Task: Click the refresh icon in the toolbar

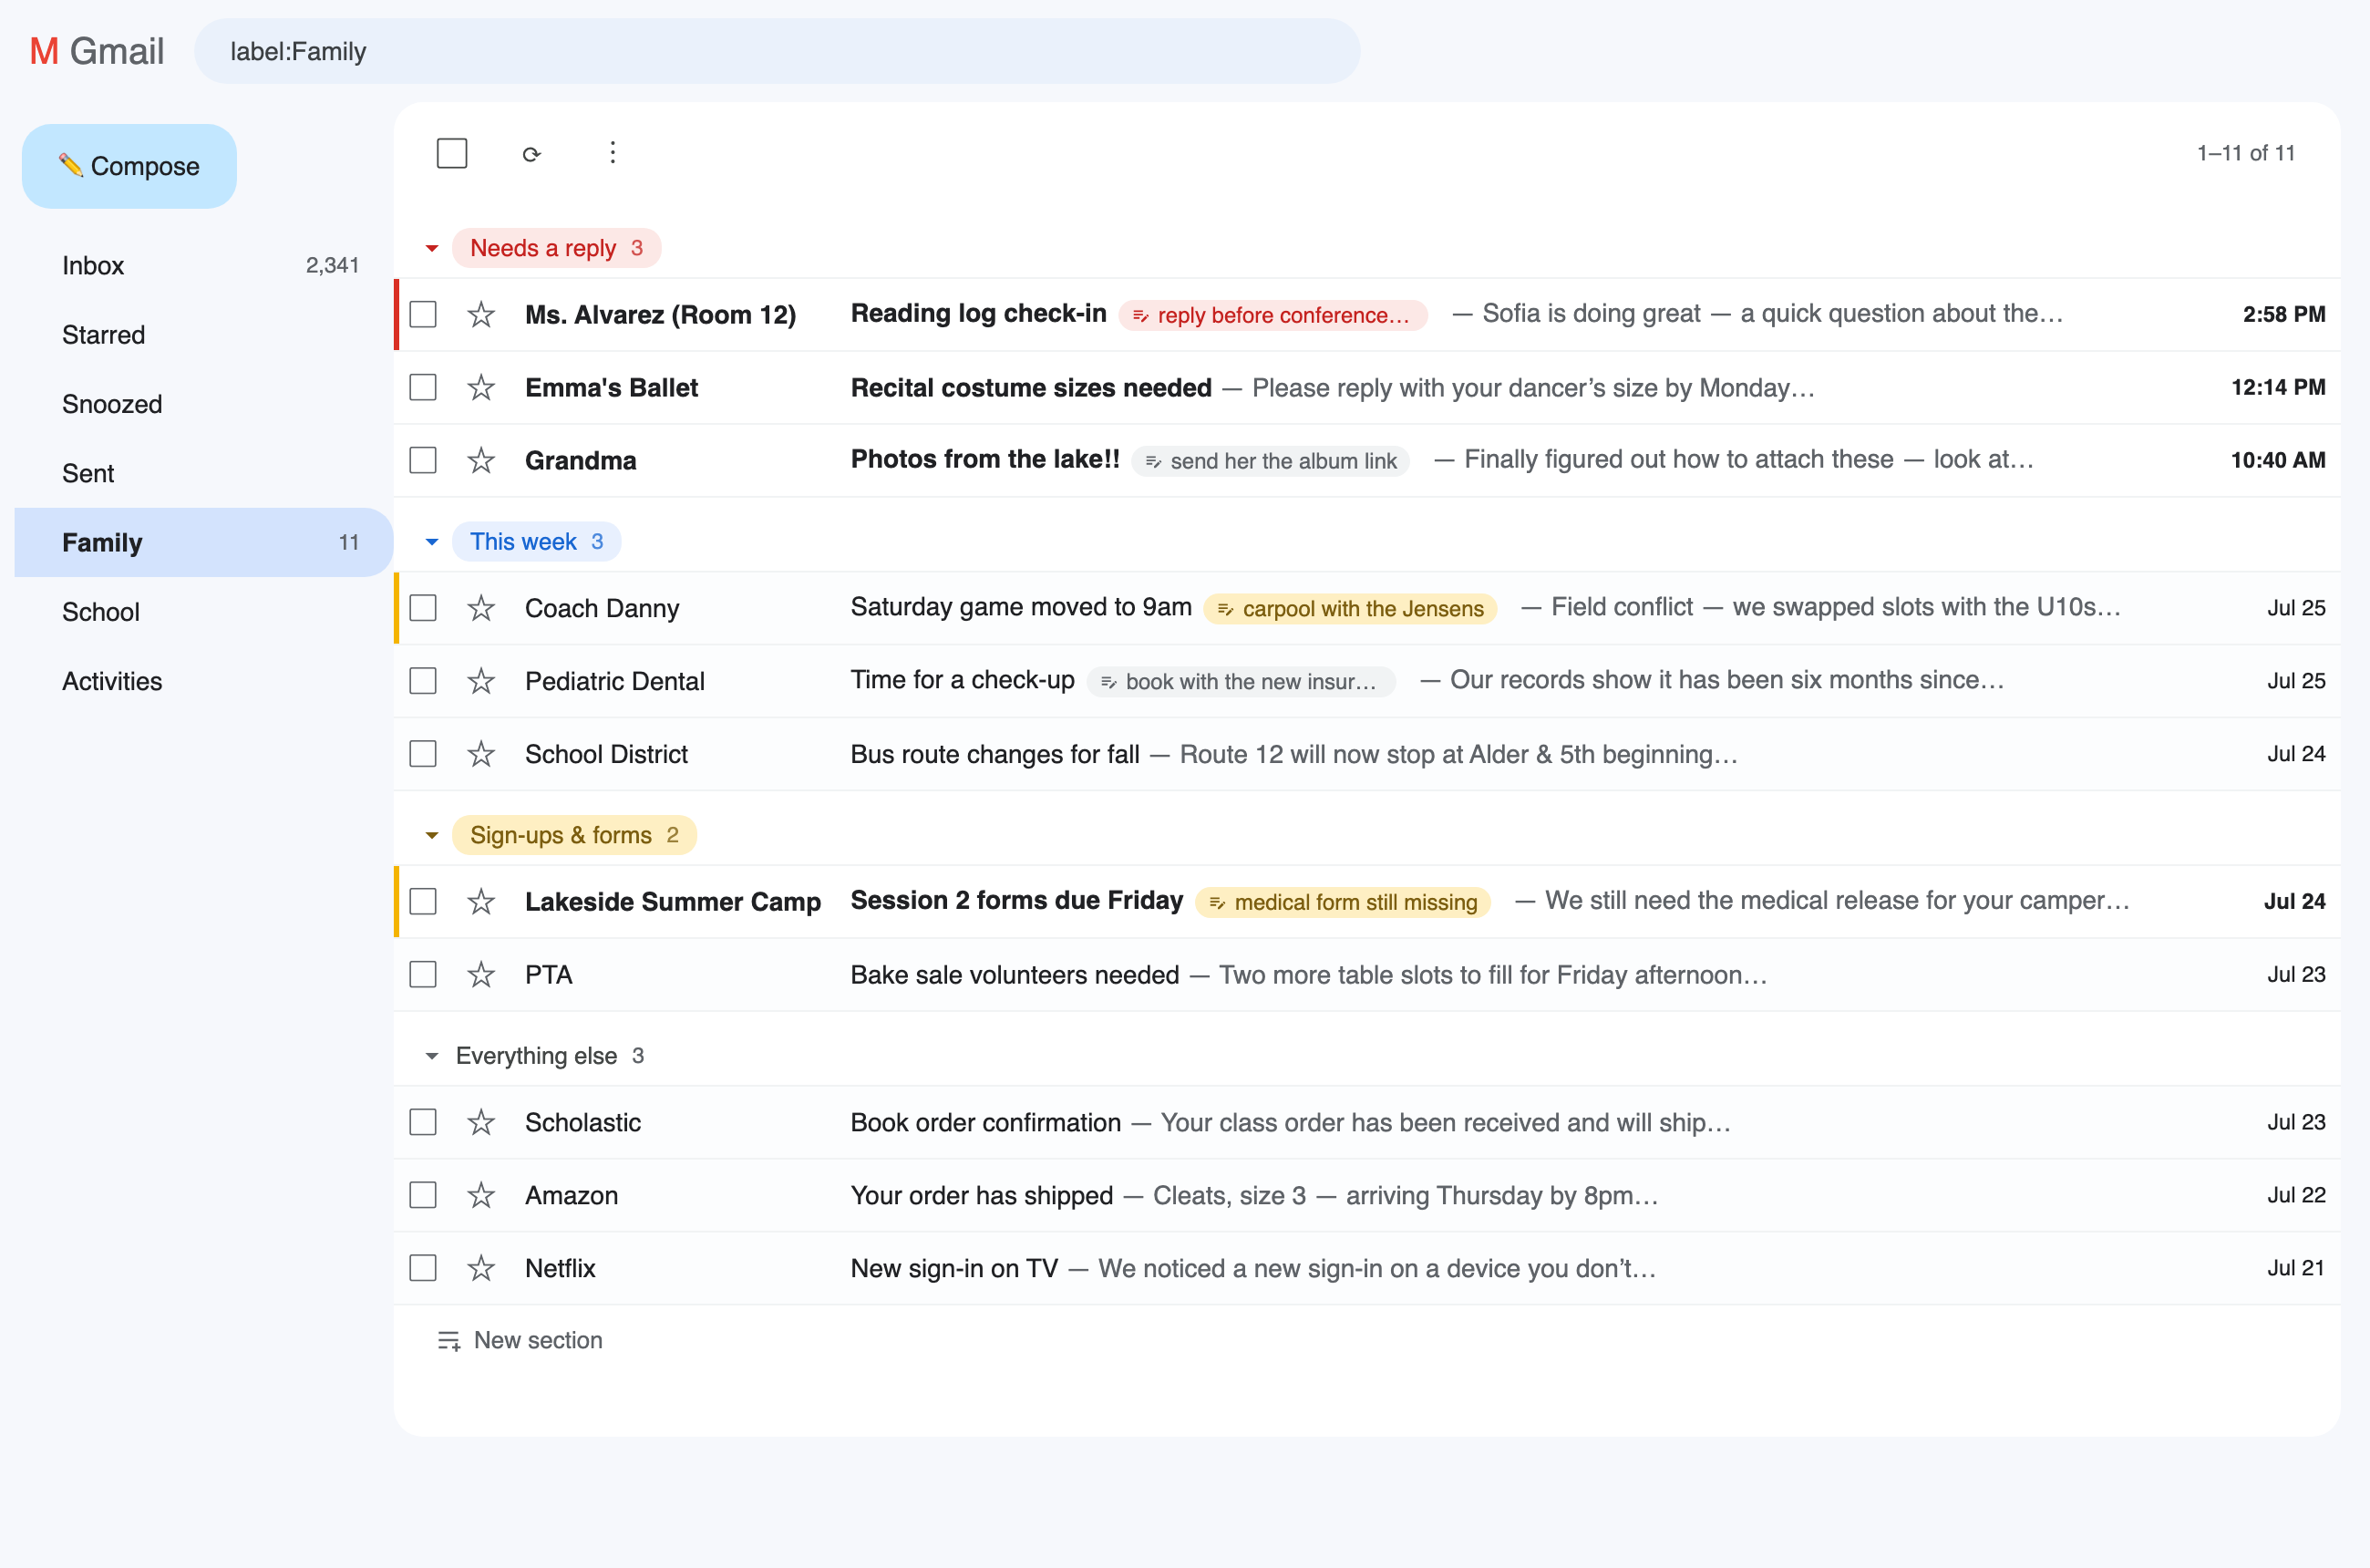Action: click(x=531, y=154)
